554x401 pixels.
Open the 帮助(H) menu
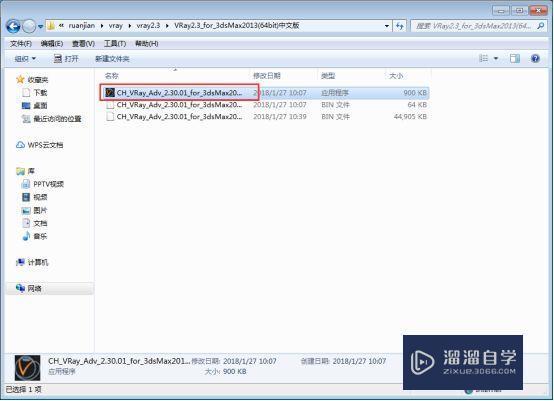point(146,43)
